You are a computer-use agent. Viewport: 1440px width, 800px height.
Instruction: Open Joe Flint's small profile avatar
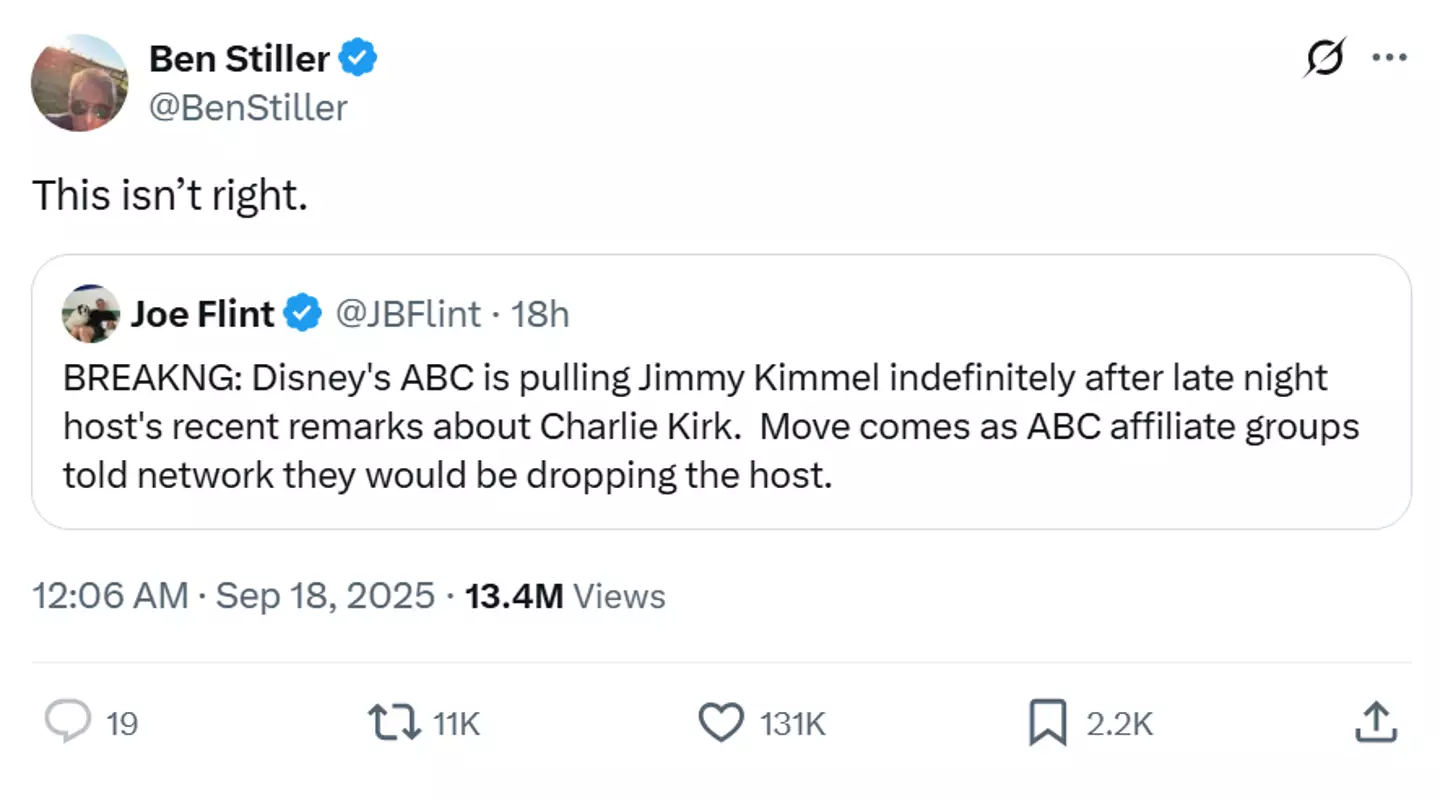click(91, 314)
